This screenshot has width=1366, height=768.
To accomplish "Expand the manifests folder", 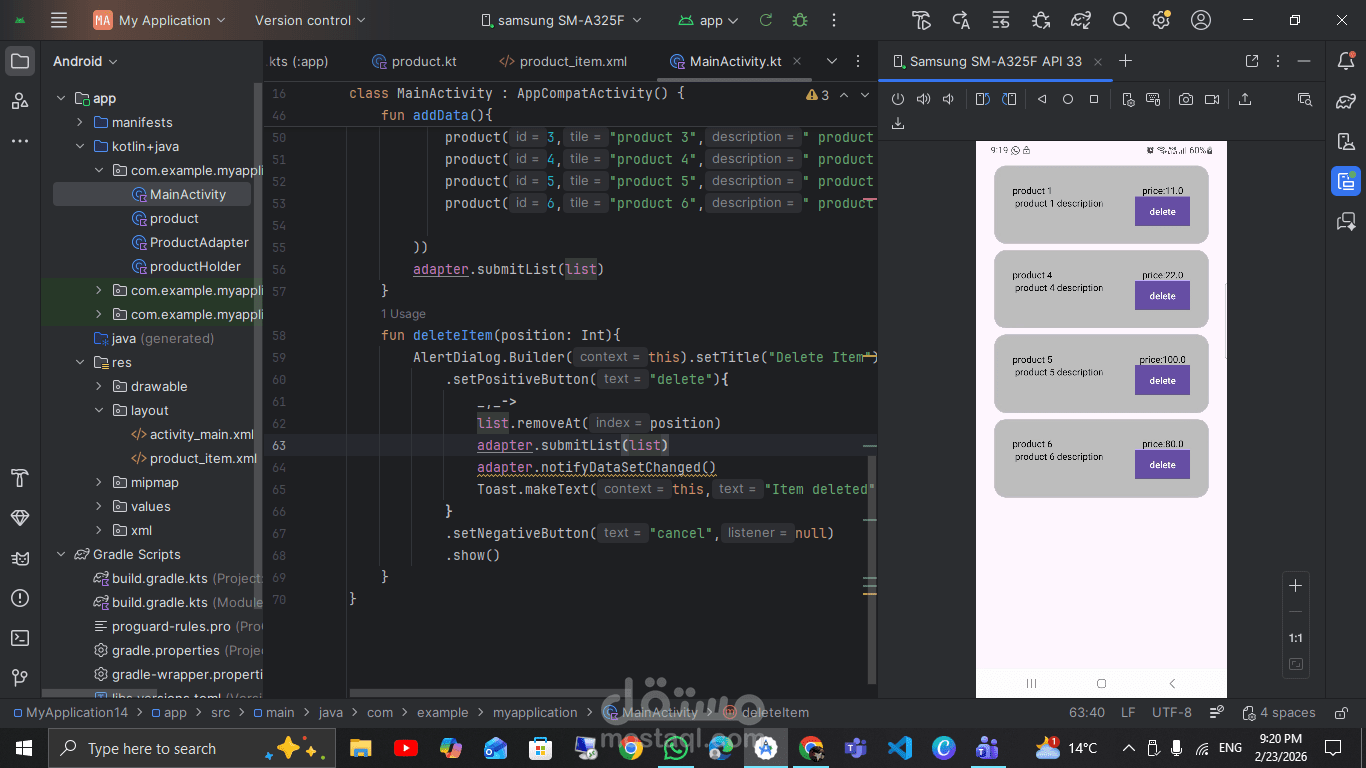I will pos(77,122).
